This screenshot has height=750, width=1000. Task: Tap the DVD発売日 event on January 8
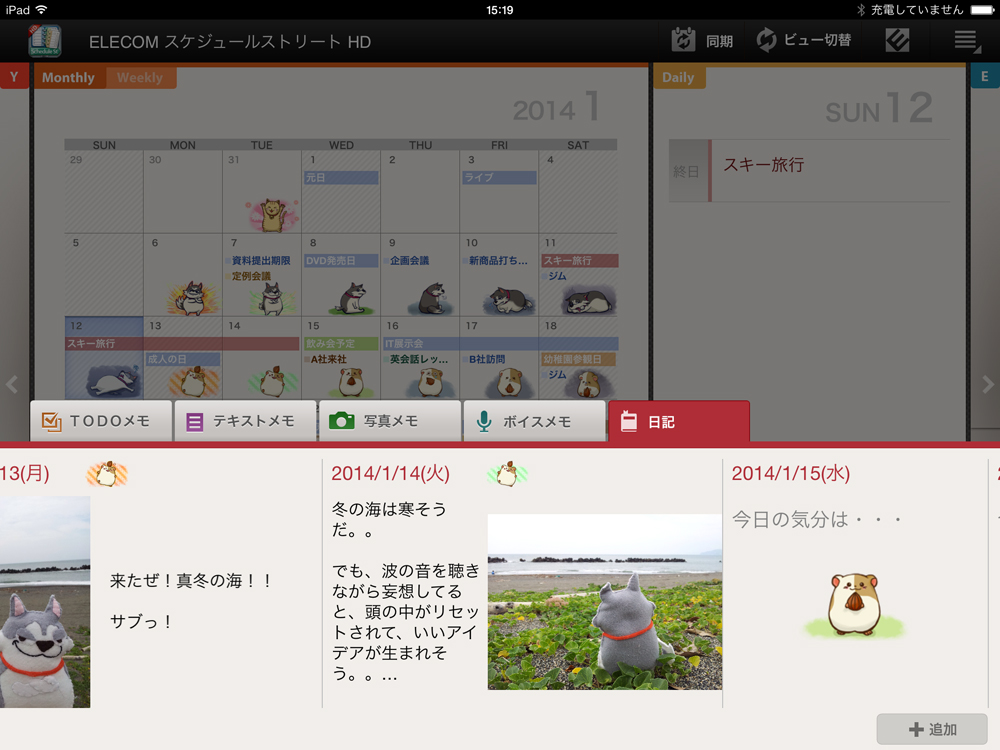[x=341, y=261]
